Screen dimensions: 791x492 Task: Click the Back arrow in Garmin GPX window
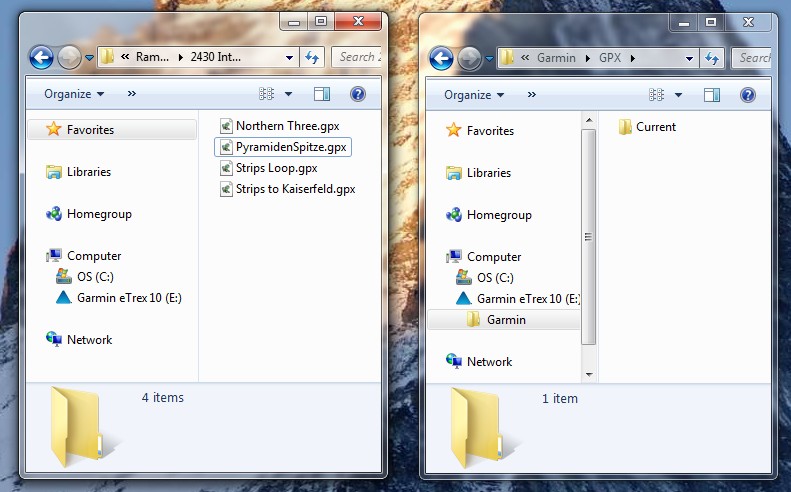[x=441, y=58]
